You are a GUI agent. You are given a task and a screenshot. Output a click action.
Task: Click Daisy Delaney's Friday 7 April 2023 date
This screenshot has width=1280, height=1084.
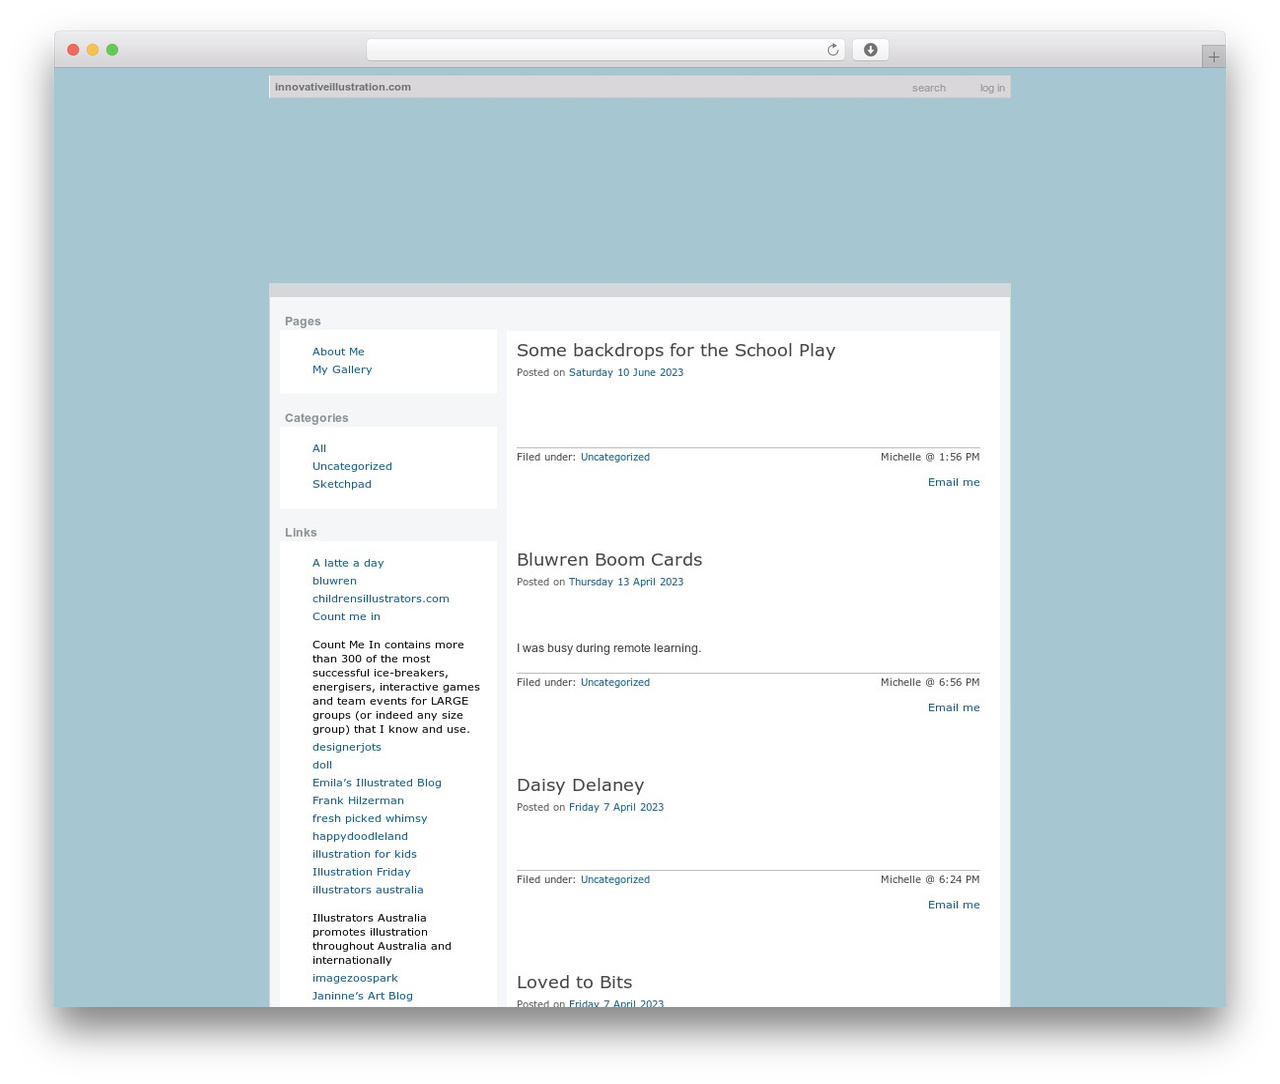[x=616, y=808]
